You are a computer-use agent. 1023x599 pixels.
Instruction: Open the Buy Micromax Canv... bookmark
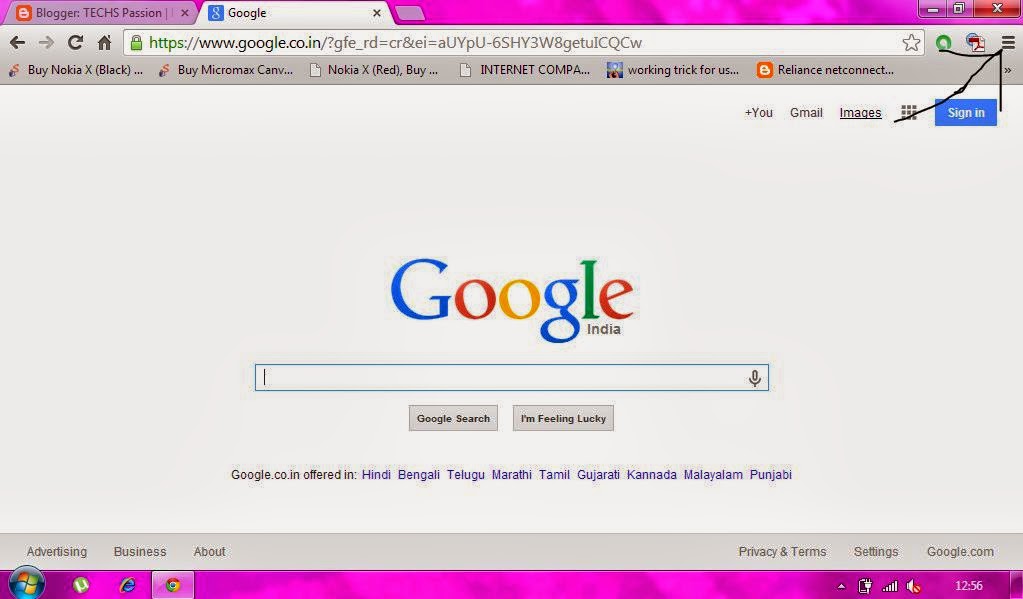[x=226, y=70]
